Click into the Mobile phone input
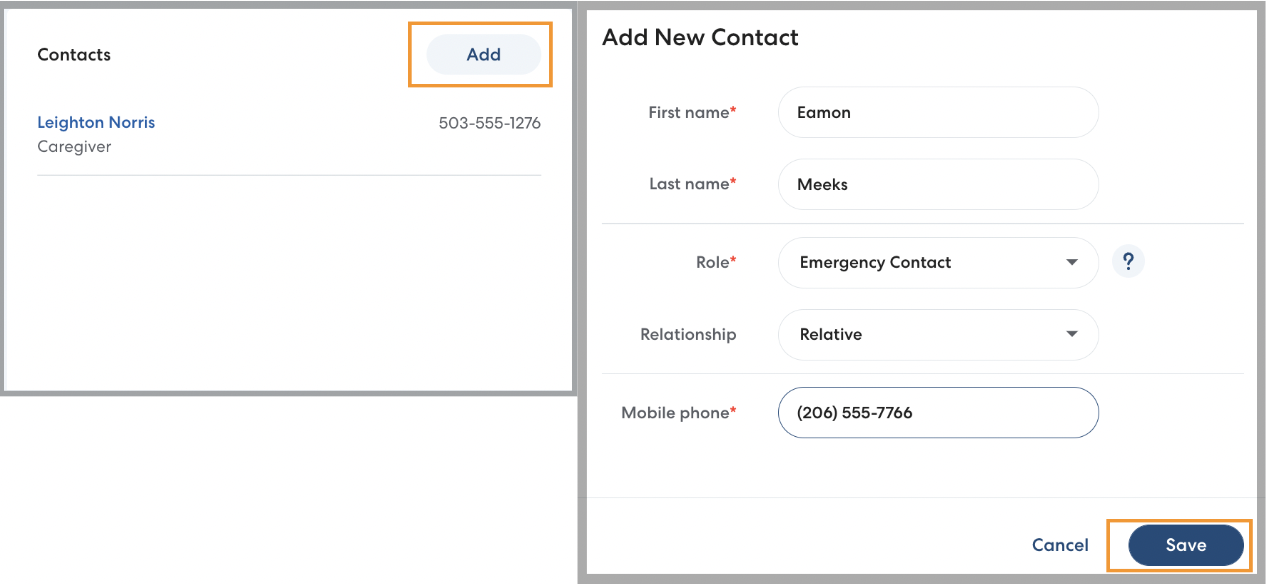This screenshot has width=1266, height=584. [937, 413]
